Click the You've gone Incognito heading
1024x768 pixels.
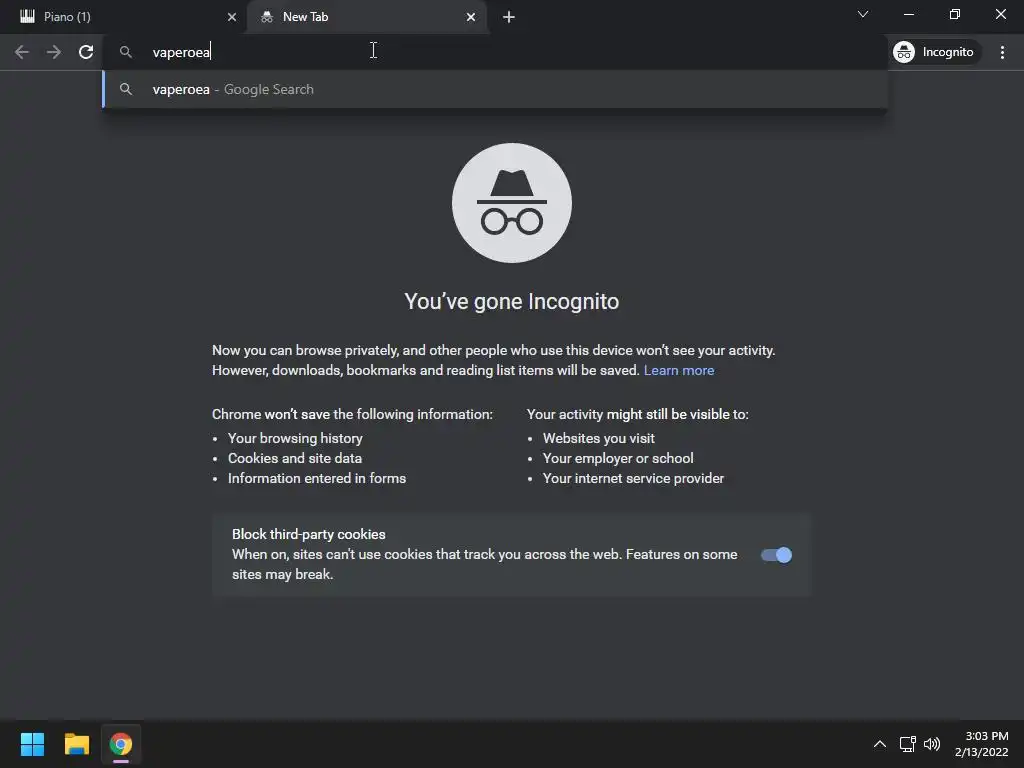click(x=511, y=302)
